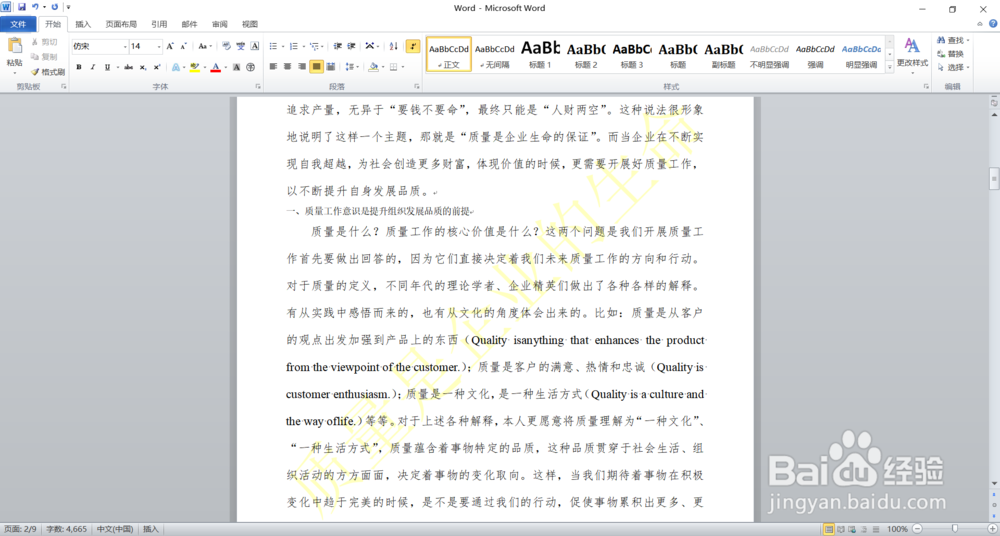Click the Increase Indent icon
This screenshot has width=1000, height=536.
[351, 46]
